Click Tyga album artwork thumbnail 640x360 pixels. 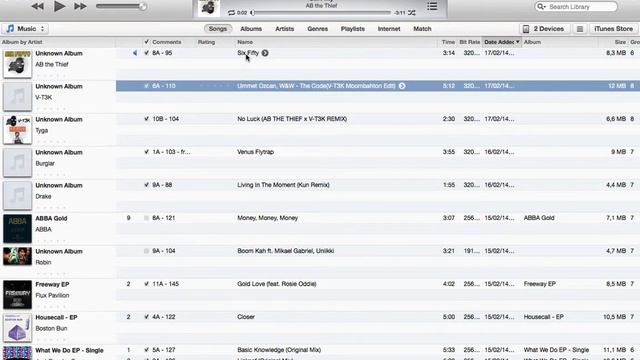coord(18,130)
